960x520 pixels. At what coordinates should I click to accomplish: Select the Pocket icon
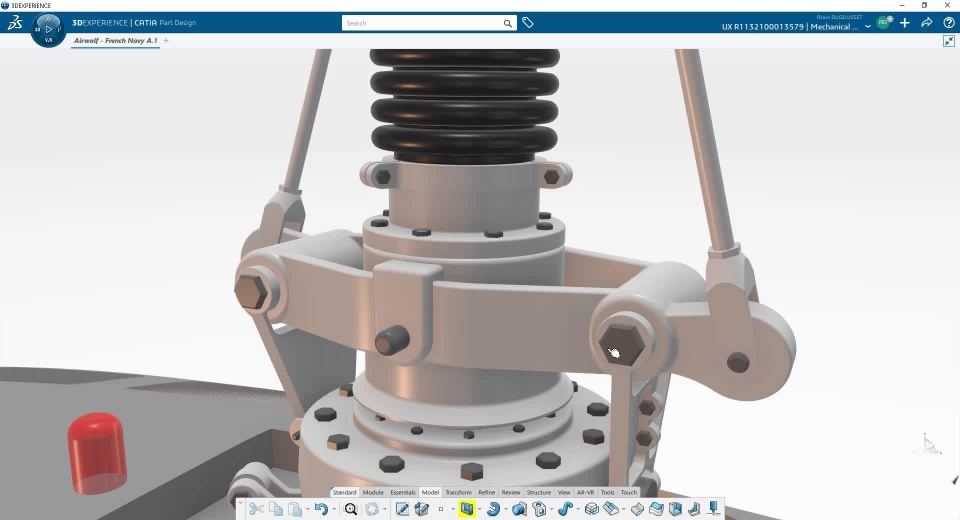point(520,509)
